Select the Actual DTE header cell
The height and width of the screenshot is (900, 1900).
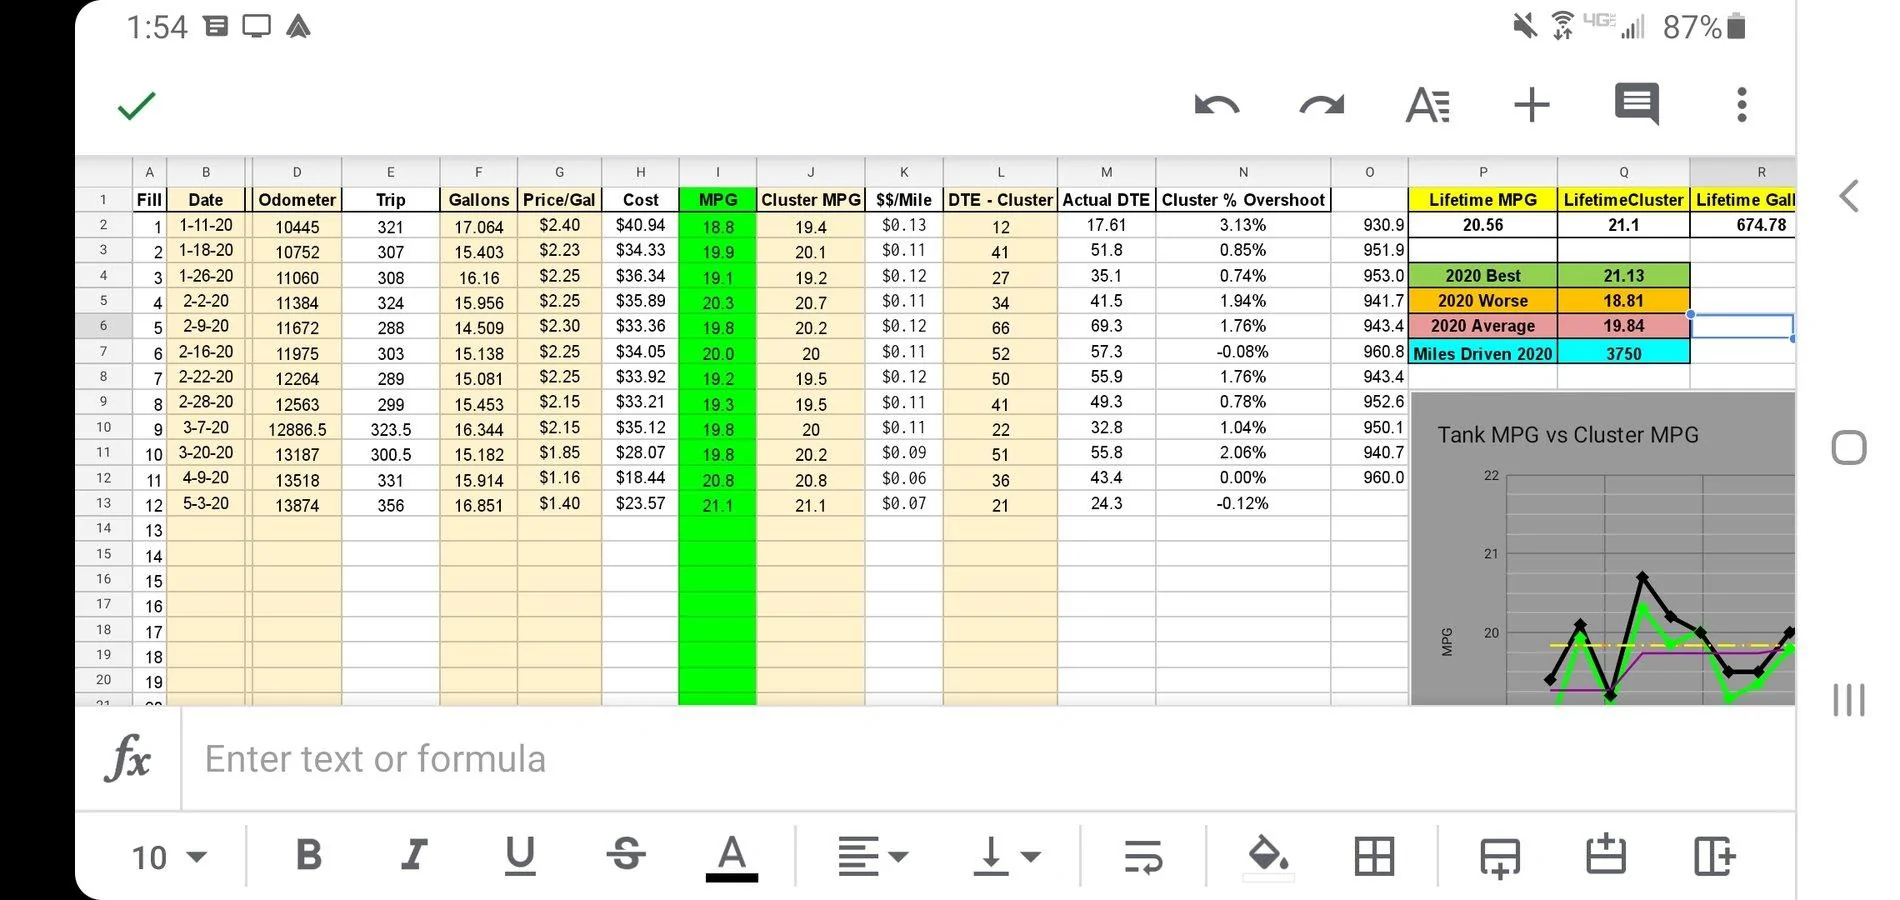(1106, 200)
